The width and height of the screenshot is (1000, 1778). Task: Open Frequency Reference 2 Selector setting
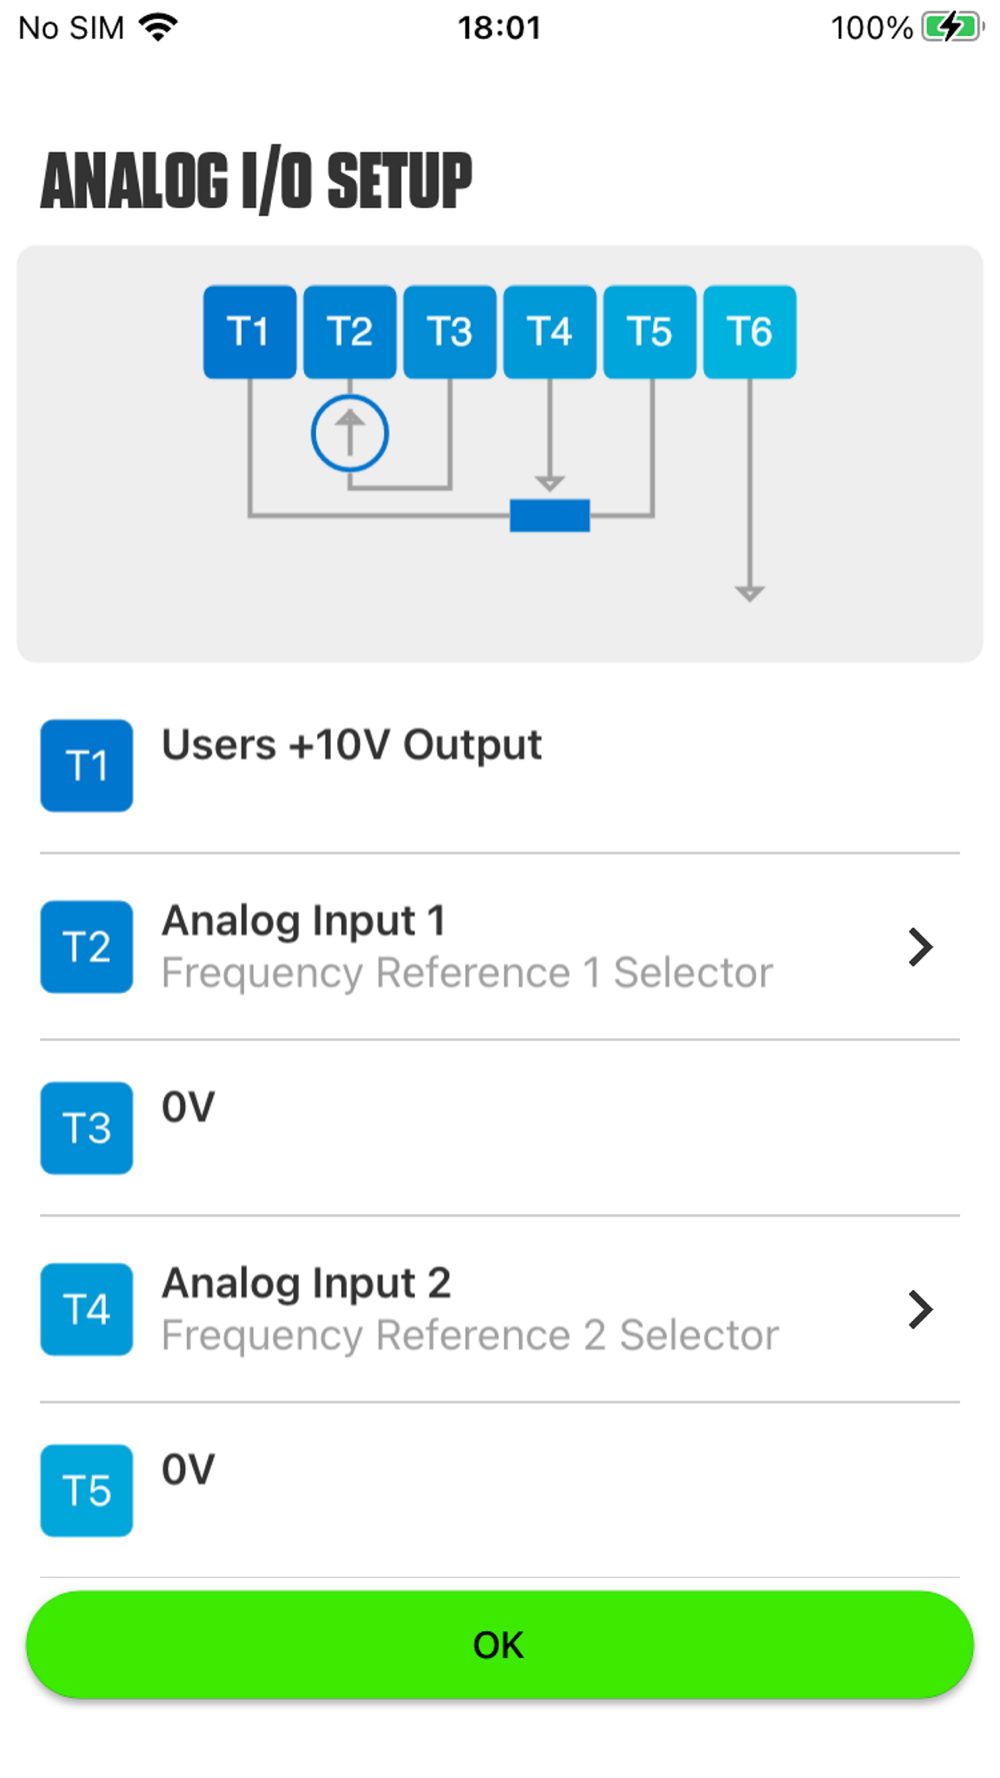point(470,1335)
